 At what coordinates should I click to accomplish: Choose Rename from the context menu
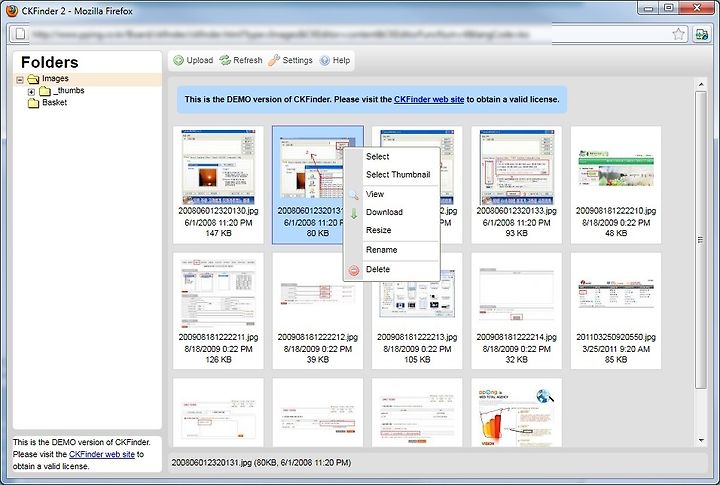(x=381, y=250)
